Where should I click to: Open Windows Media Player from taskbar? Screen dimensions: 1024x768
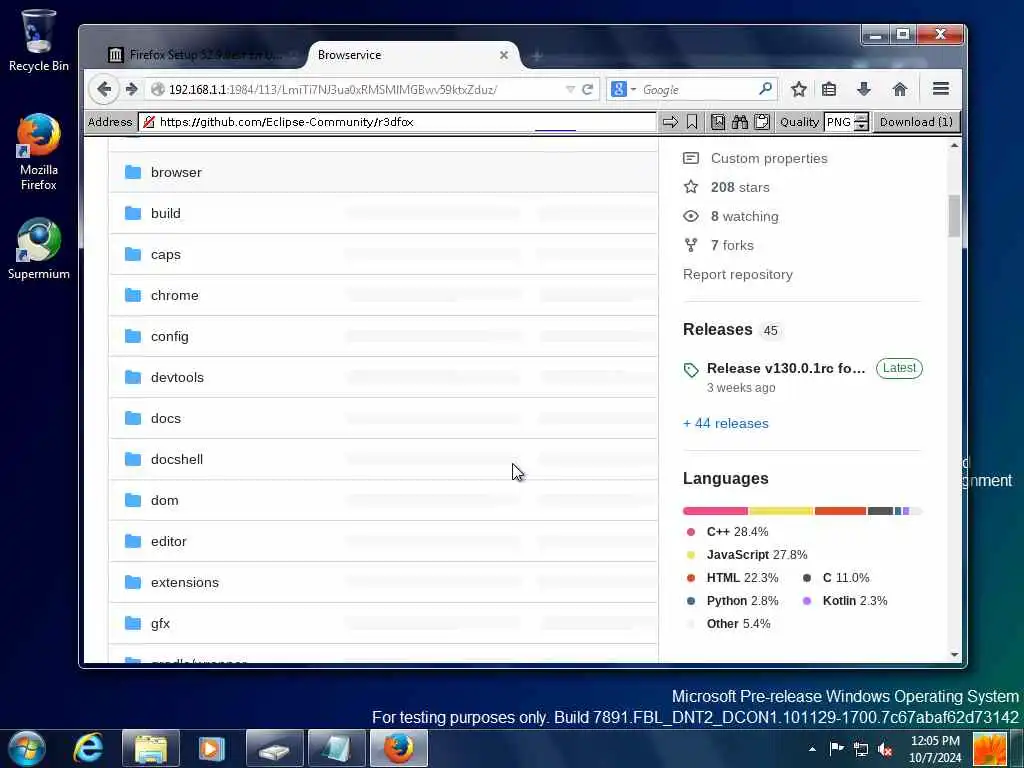(211, 748)
